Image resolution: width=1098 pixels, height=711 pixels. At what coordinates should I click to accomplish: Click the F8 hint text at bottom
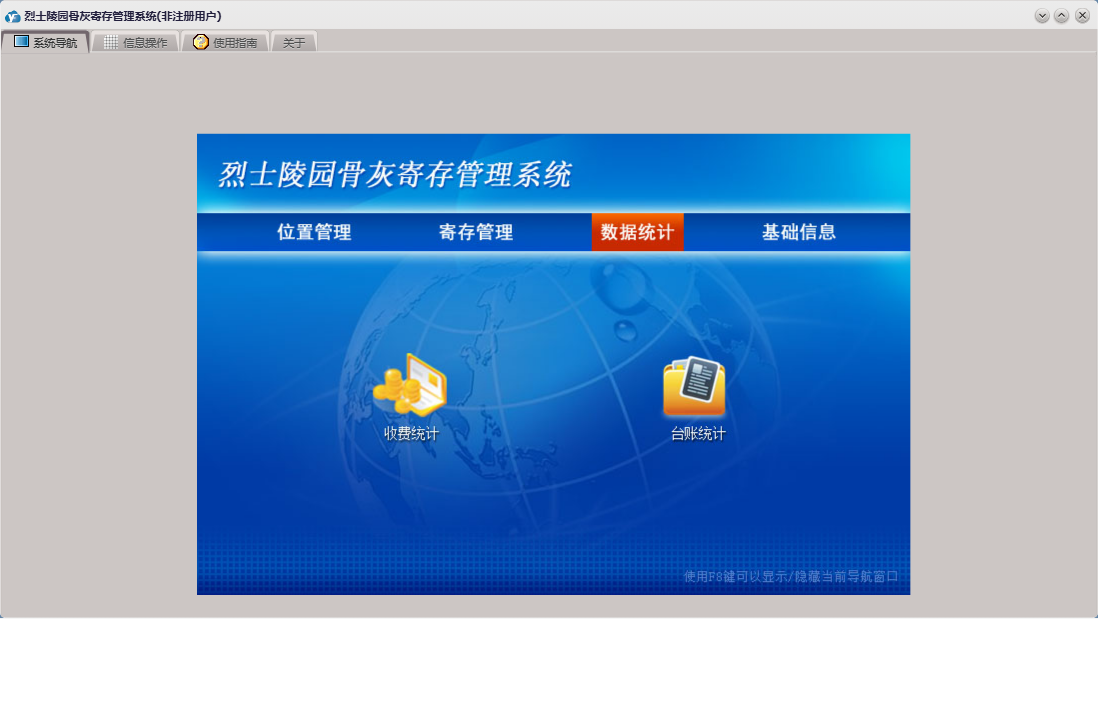pos(791,576)
